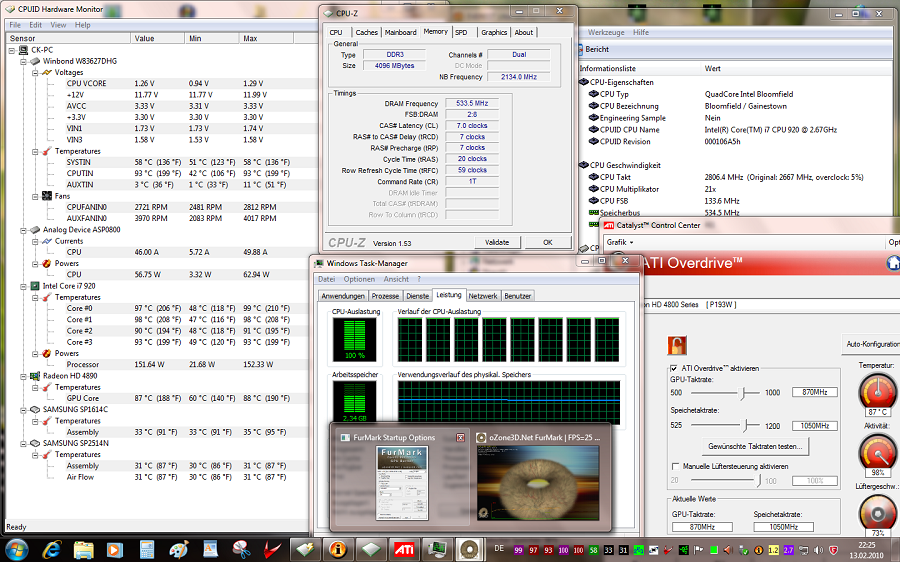Click the unlock padlock icon in Overdrive

click(677, 345)
